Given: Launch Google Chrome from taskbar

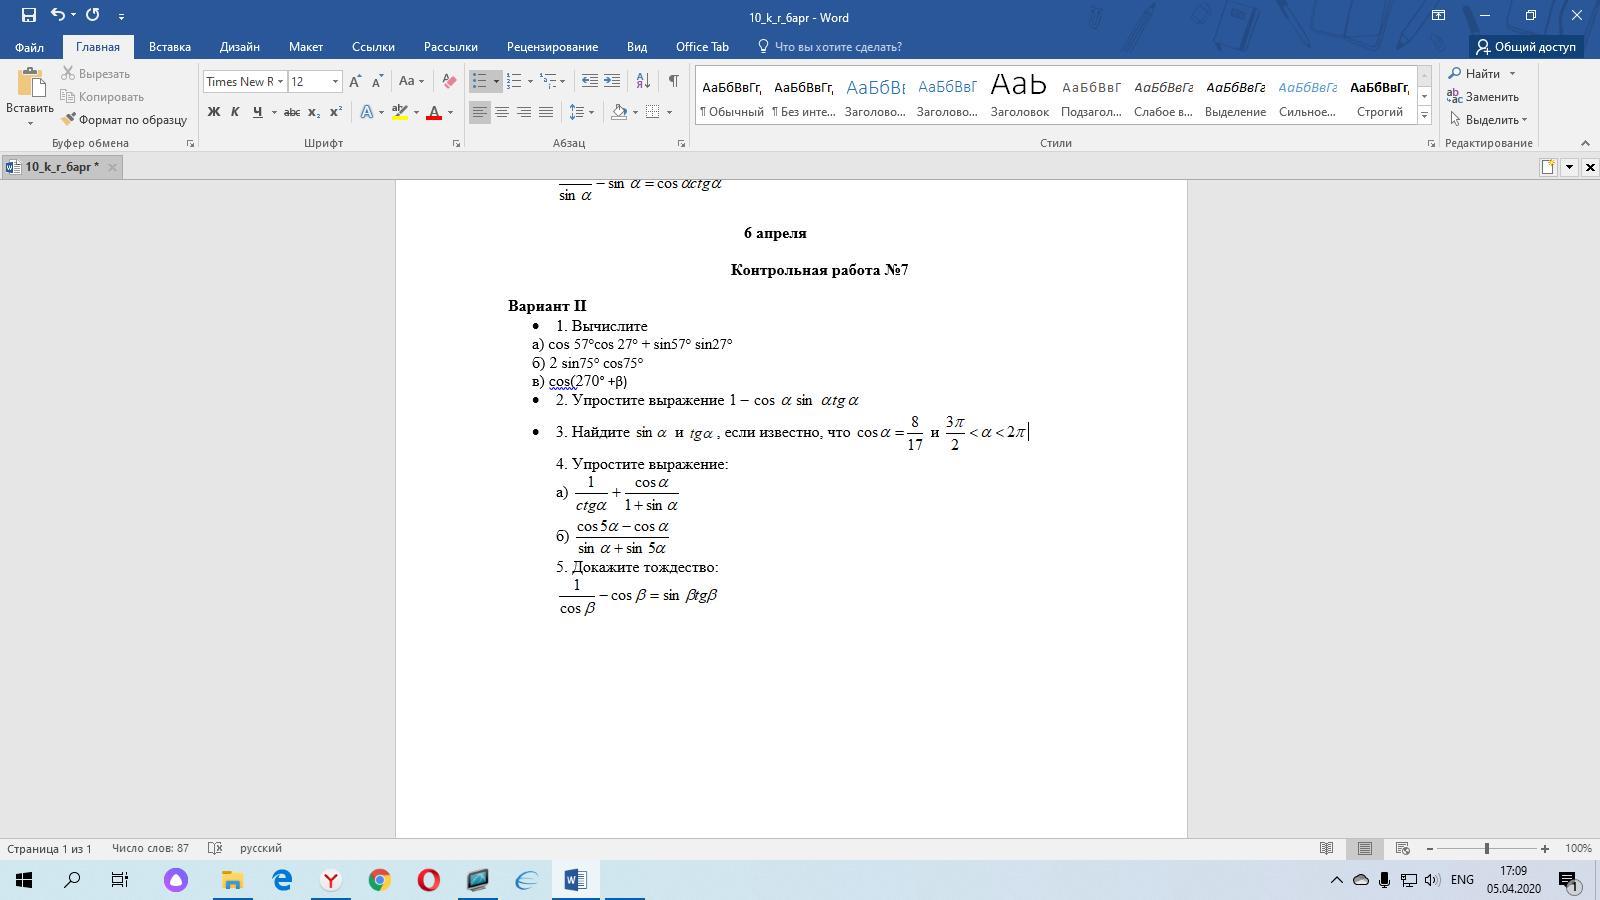Looking at the screenshot, I should [x=379, y=880].
